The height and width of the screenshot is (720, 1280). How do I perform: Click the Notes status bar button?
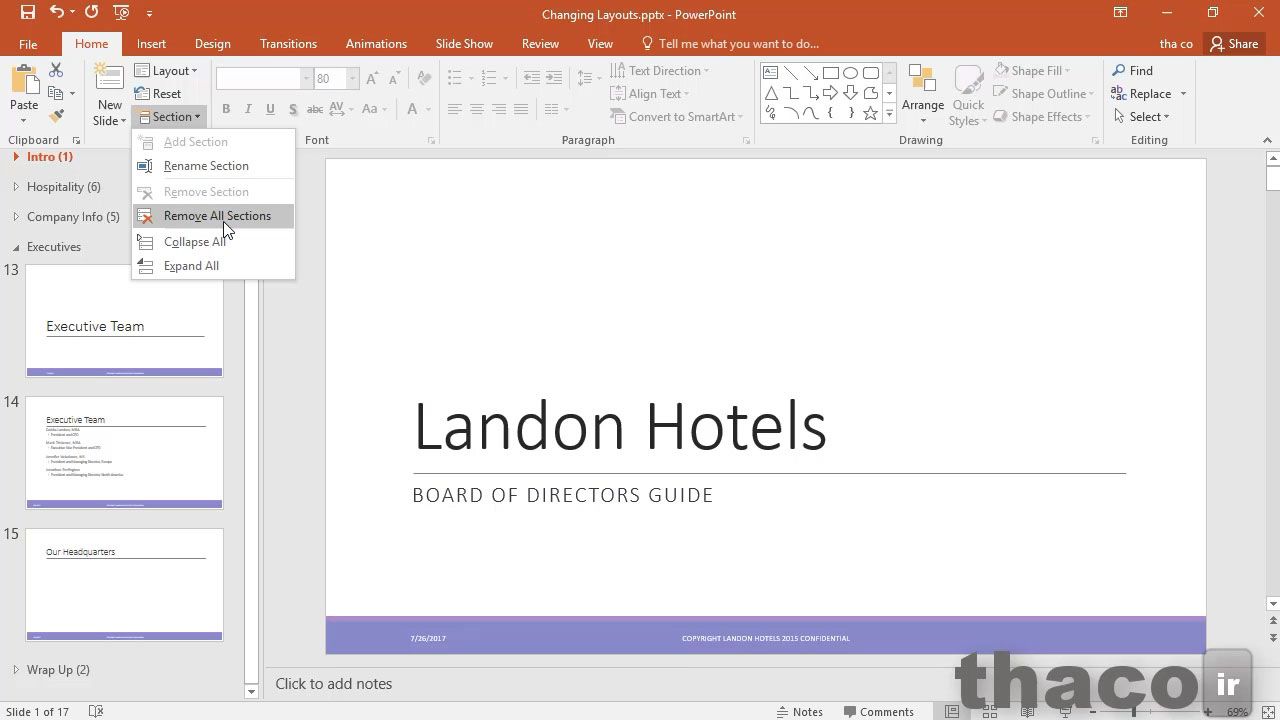pyautogui.click(x=800, y=711)
